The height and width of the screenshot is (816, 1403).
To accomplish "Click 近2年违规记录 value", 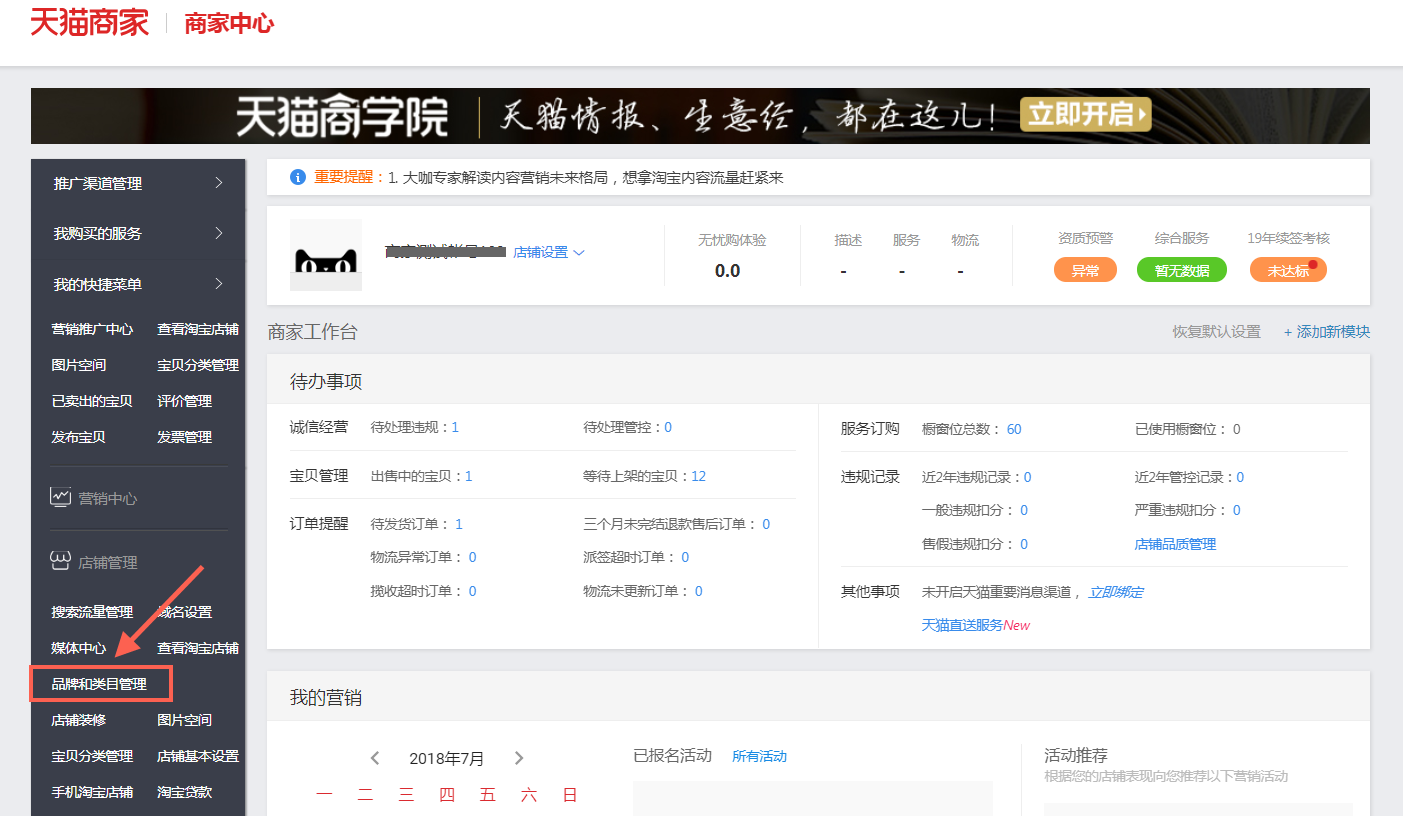I will click(1027, 477).
